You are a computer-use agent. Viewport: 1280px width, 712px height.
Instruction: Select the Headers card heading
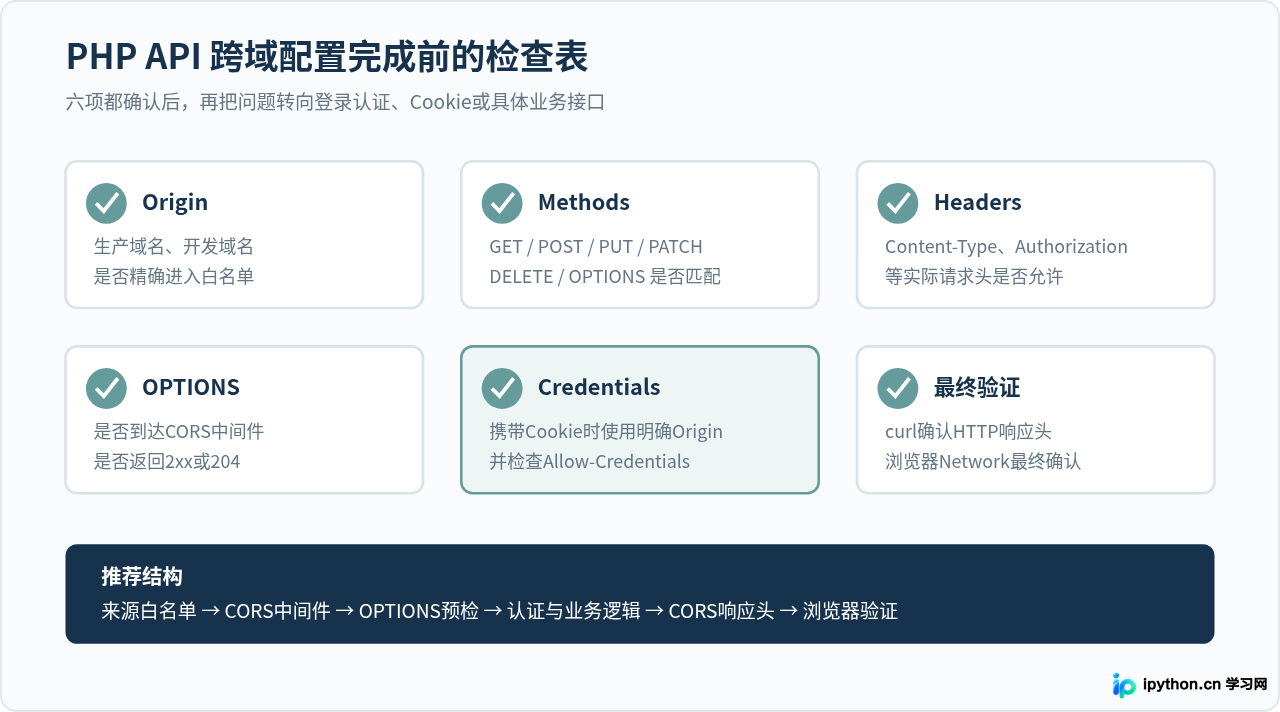977,202
